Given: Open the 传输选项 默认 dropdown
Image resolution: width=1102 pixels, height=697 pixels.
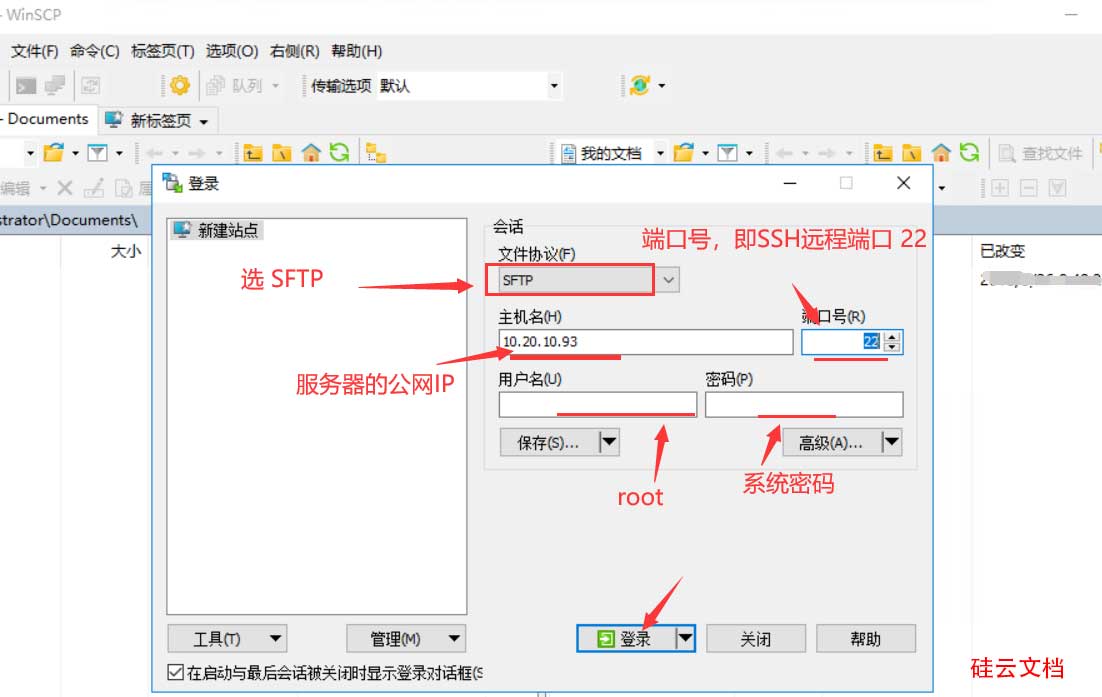Looking at the screenshot, I should click(x=555, y=86).
